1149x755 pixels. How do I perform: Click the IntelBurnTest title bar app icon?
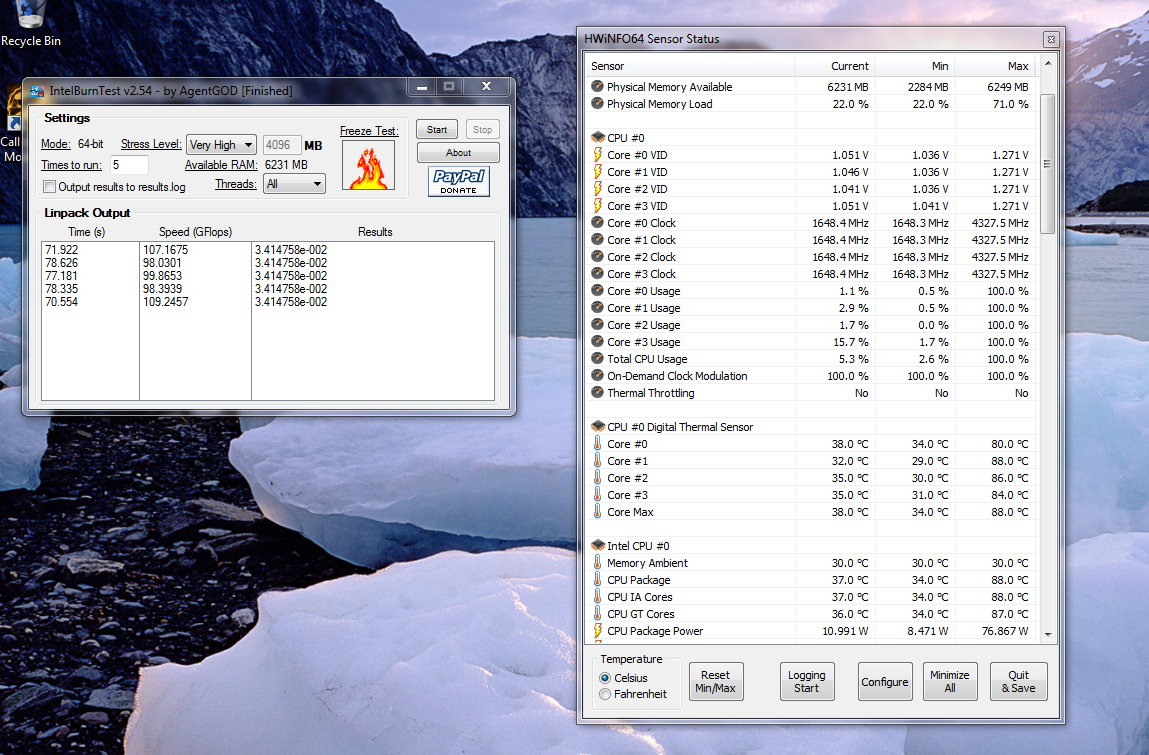[x=37, y=92]
